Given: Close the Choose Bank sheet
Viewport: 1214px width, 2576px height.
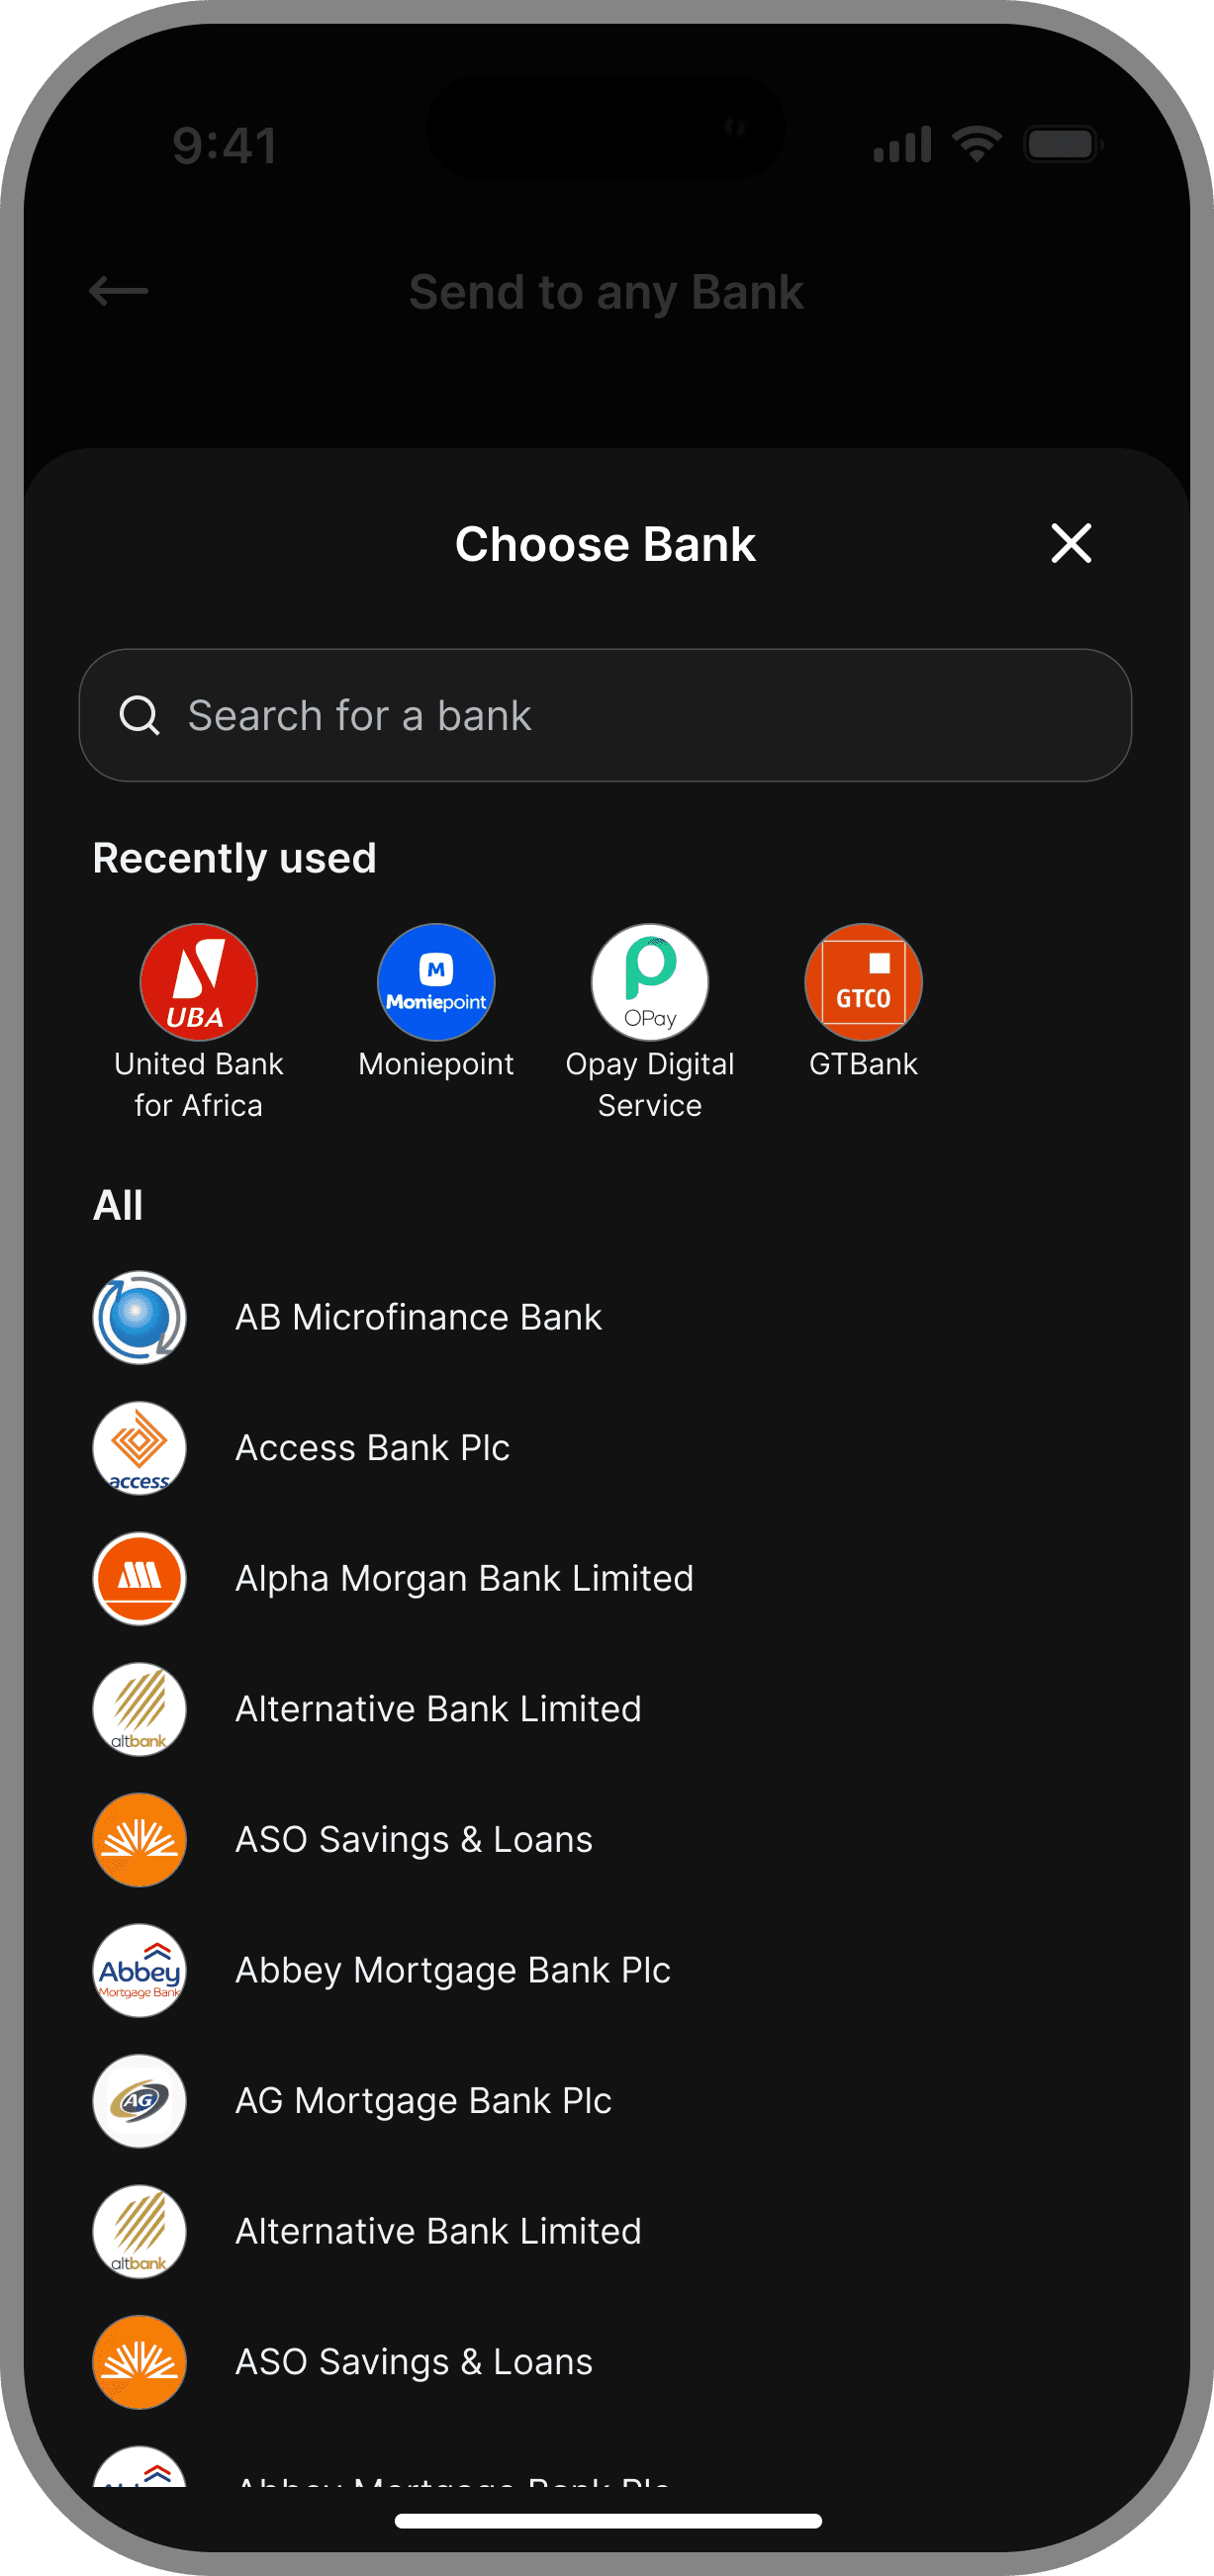Looking at the screenshot, I should pyautogui.click(x=1071, y=543).
